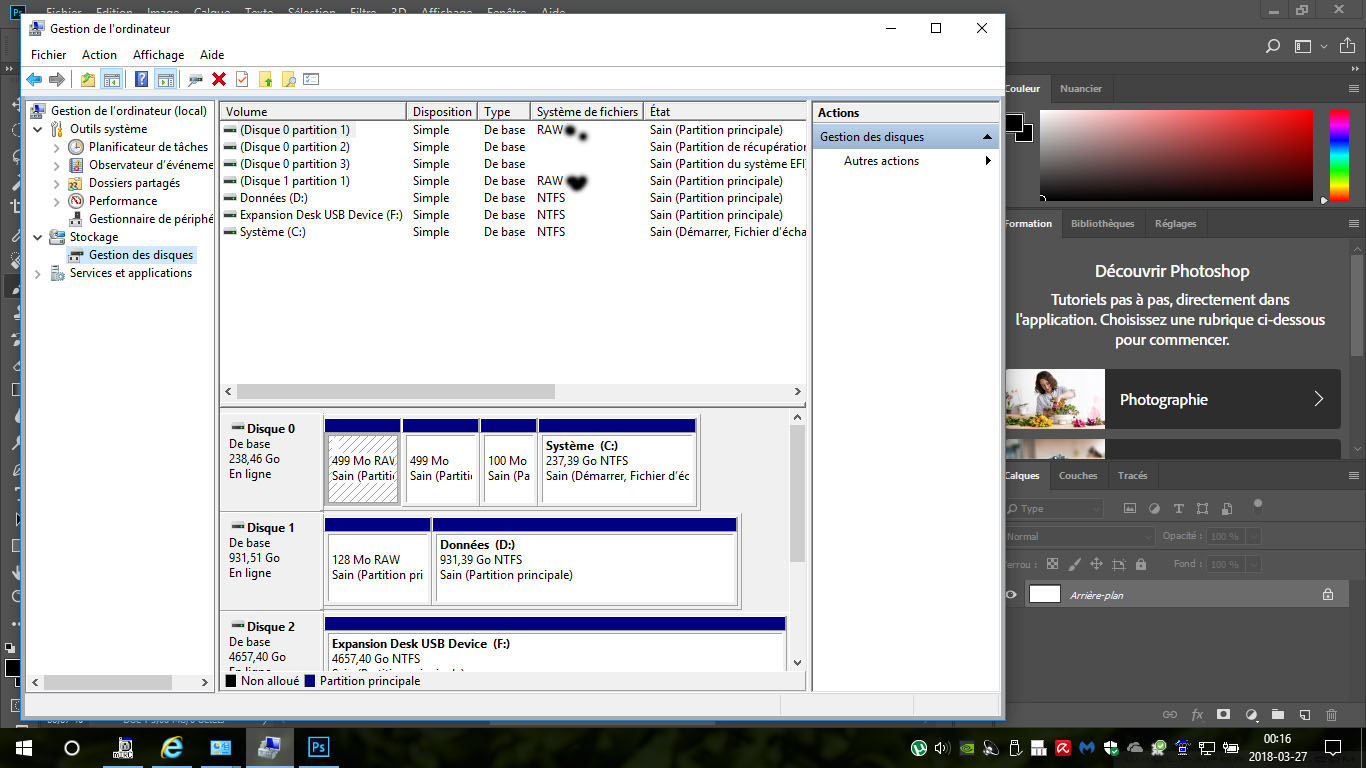
Task: Toggle the layer filter switch in Calques
Action: [1258, 504]
